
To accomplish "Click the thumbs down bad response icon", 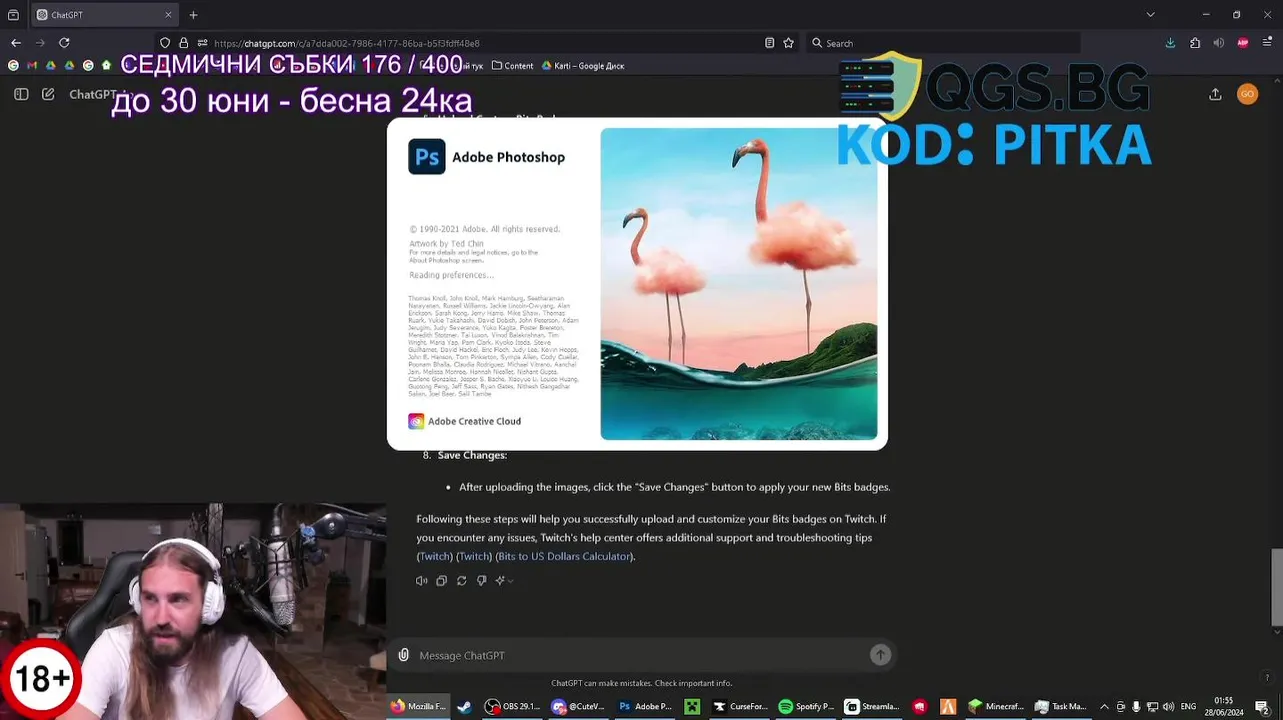I will (x=481, y=581).
